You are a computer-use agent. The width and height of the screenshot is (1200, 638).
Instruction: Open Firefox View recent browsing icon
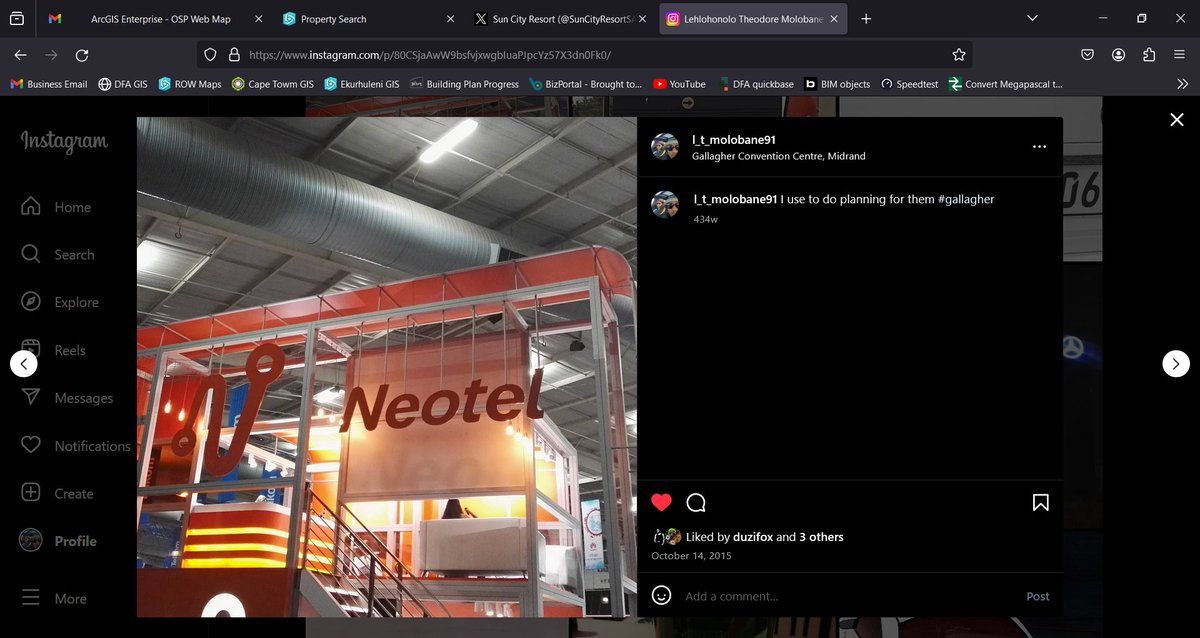coord(17,19)
